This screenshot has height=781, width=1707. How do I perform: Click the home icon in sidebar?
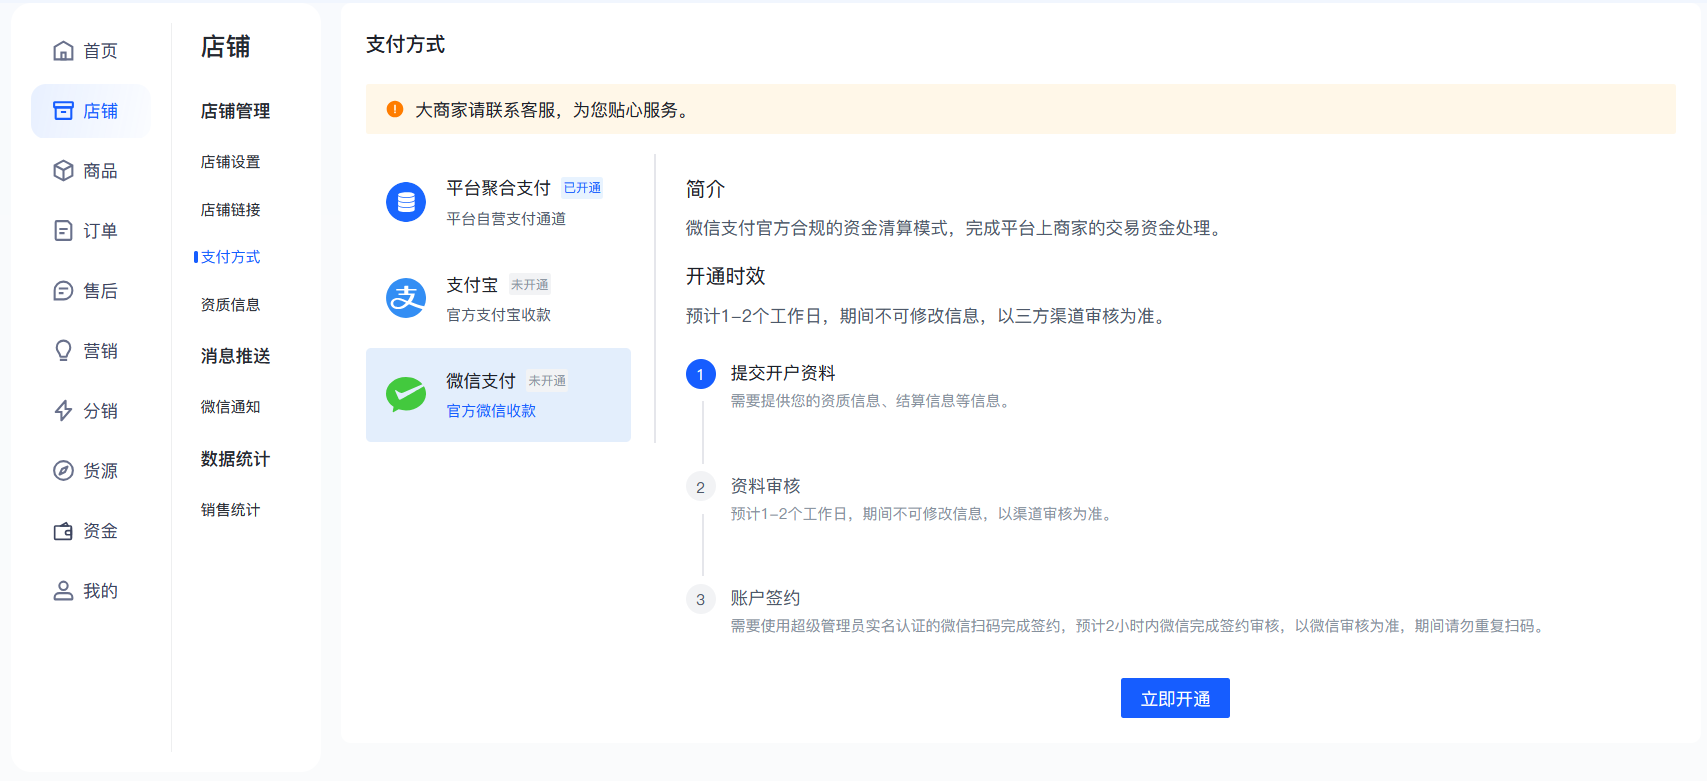(63, 51)
